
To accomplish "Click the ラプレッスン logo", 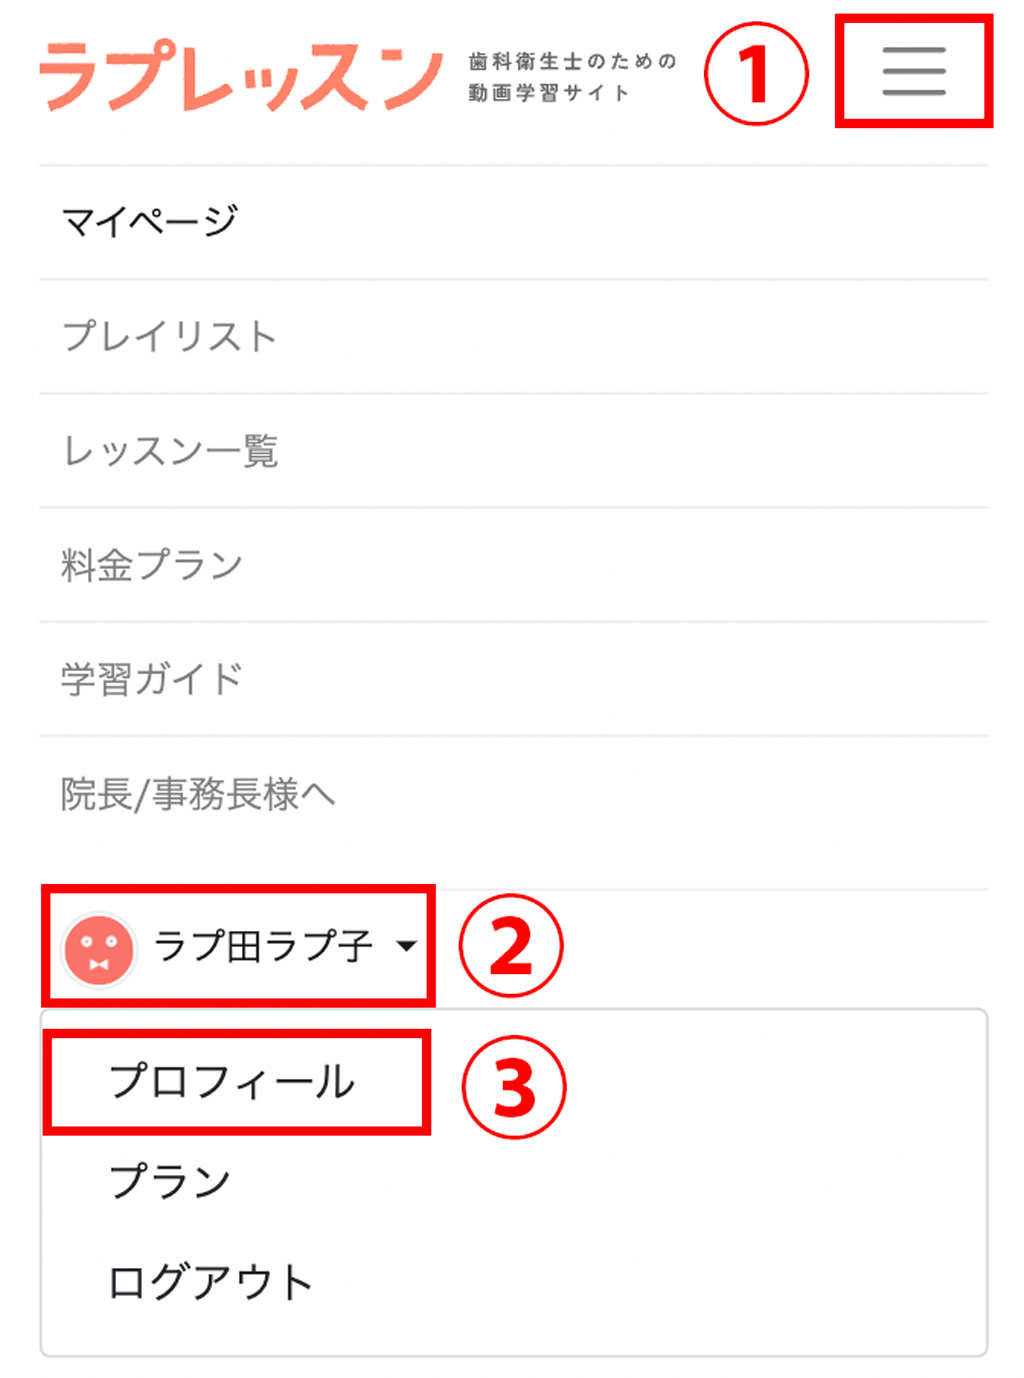I will click(x=241, y=76).
